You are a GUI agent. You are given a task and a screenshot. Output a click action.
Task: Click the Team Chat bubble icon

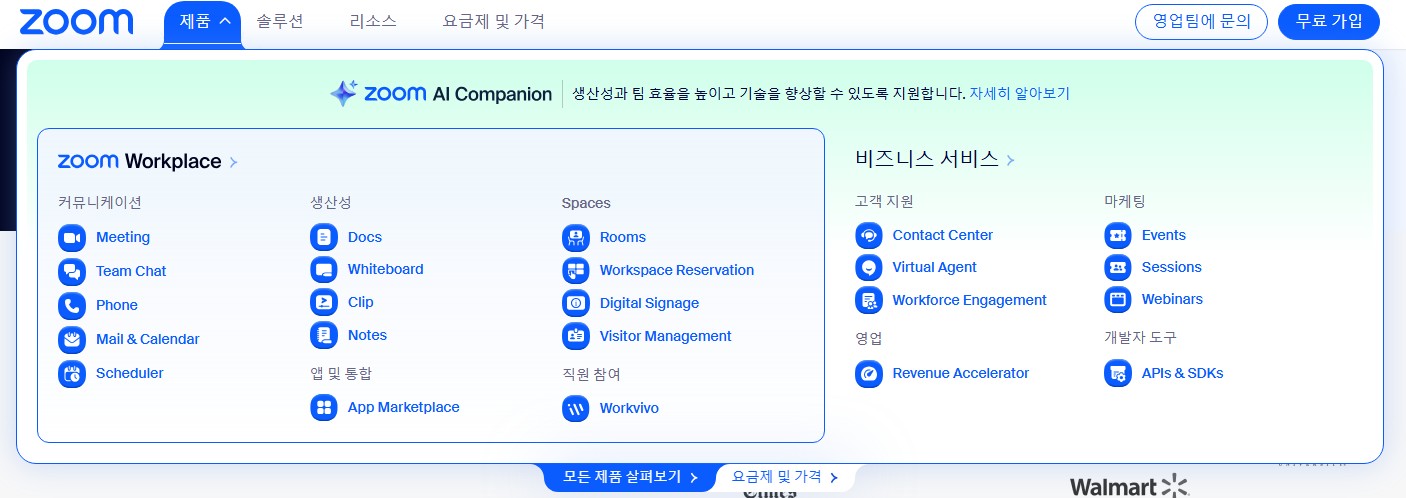(72, 272)
